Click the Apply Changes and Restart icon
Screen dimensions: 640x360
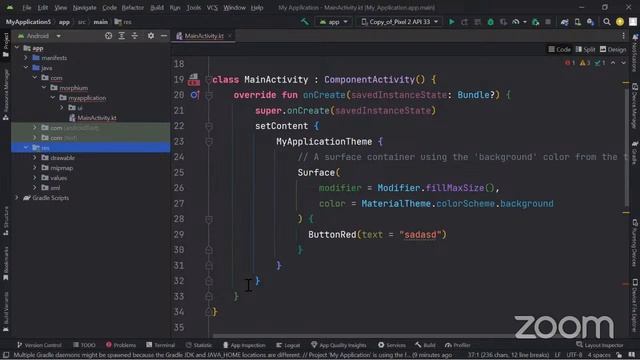tap(464, 22)
